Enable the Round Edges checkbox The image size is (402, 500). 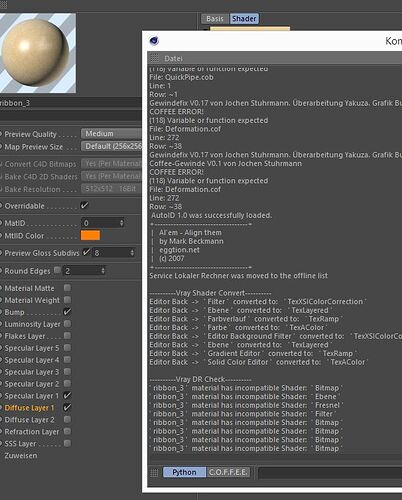57,270
